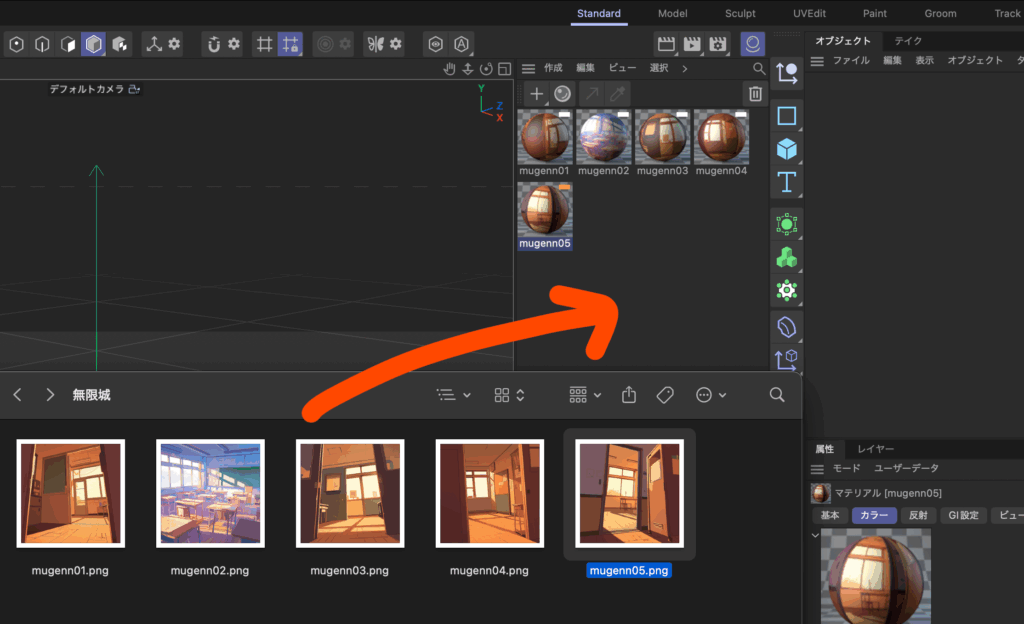The image size is (1024, 624).
Task: Click the trash icon in material manager
Action: [x=755, y=94]
